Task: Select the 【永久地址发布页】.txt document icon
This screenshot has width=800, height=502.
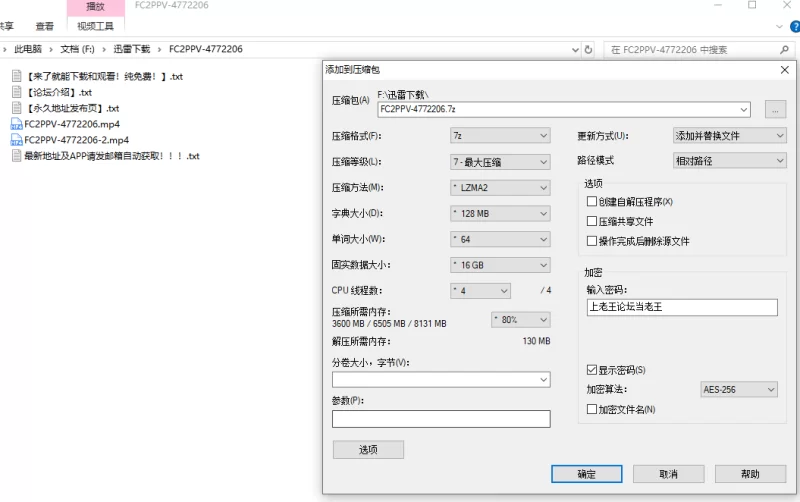Action: (x=16, y=108)
